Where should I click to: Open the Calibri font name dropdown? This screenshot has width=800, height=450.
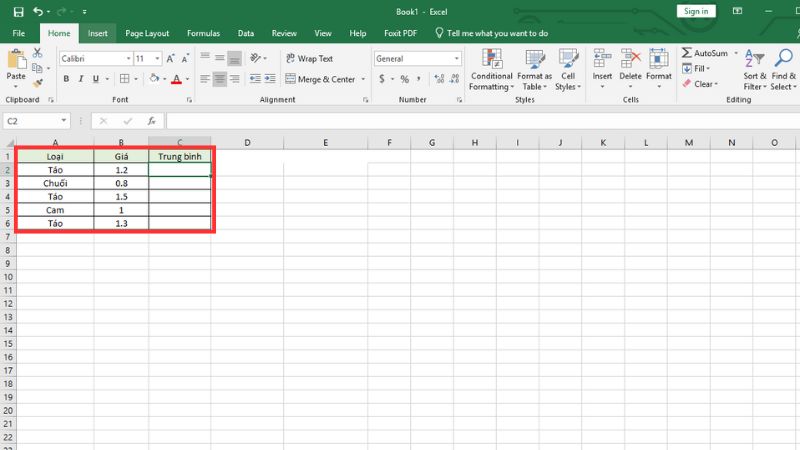(128, 59)
